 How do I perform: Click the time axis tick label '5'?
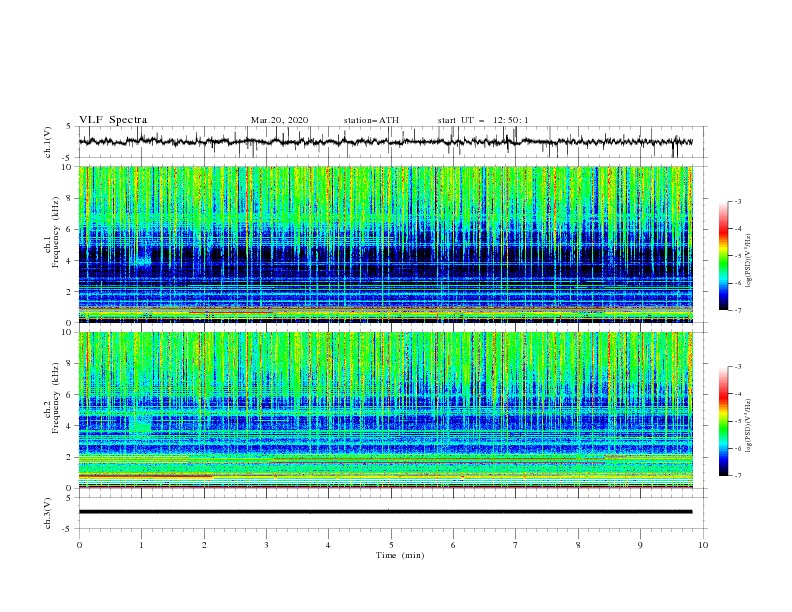coord(391,545)
